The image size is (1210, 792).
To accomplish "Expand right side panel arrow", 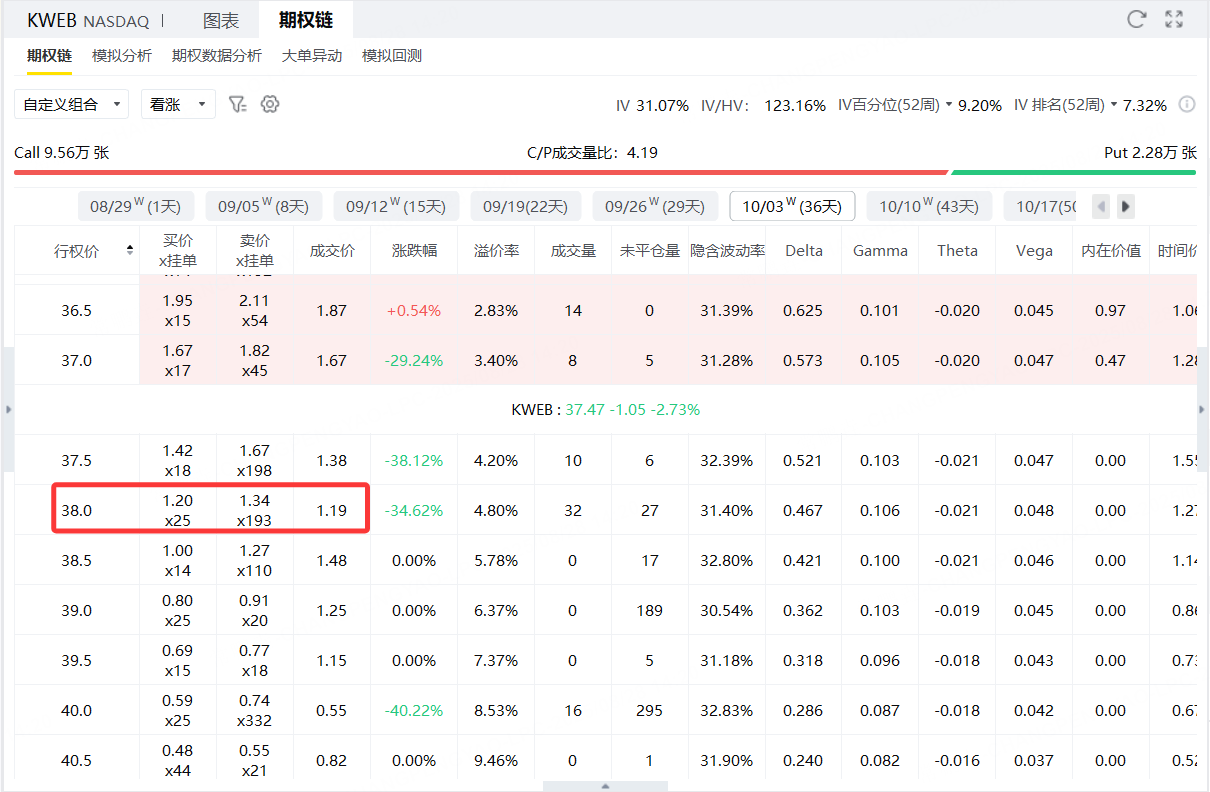I will click(x=1203, y=410).
